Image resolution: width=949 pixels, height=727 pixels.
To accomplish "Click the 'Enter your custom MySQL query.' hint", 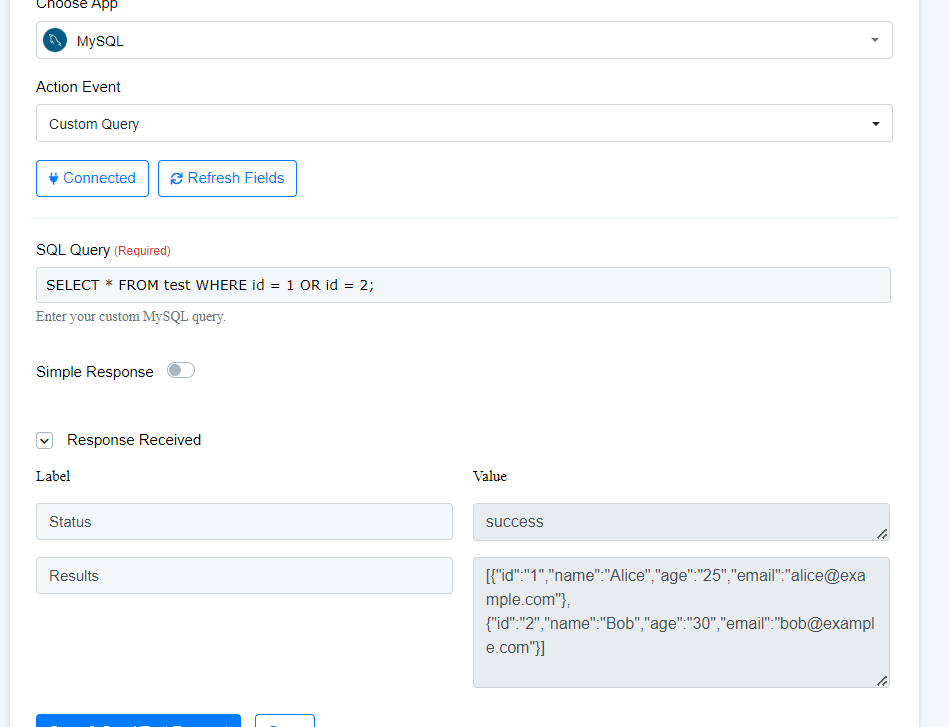I will coord(131,317).
